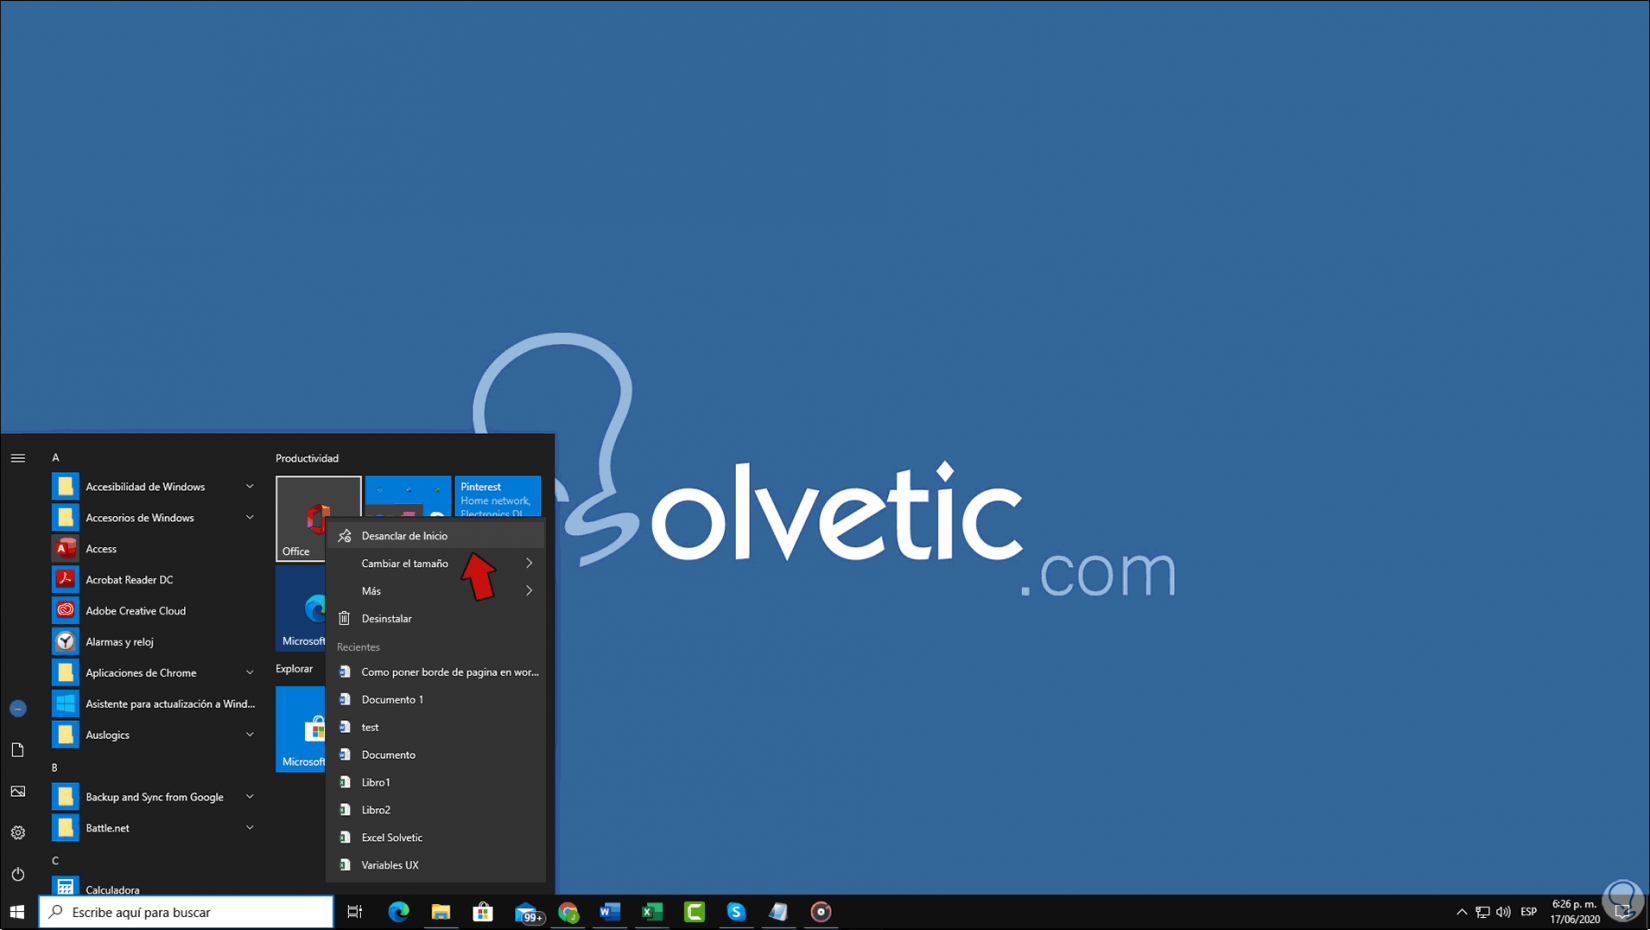This screenshot has width=1650, height=930.
Task: Switch to Excel on the taskbar
Action: click(652, 912)
